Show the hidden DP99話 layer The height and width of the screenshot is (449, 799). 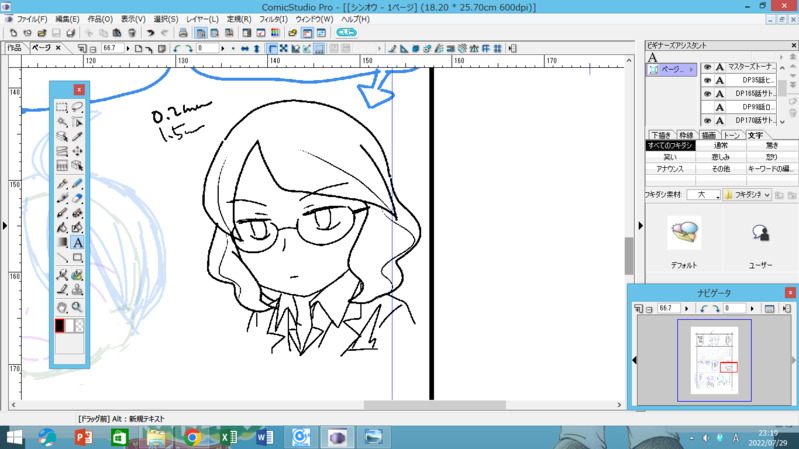point(707,107)
